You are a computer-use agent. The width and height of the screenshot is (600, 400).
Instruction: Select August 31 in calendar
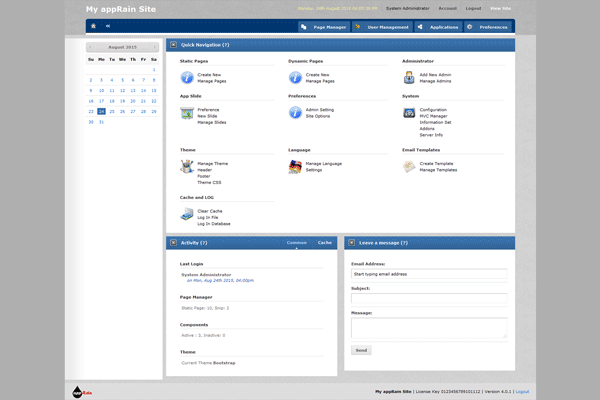click(x=101, y=122)
